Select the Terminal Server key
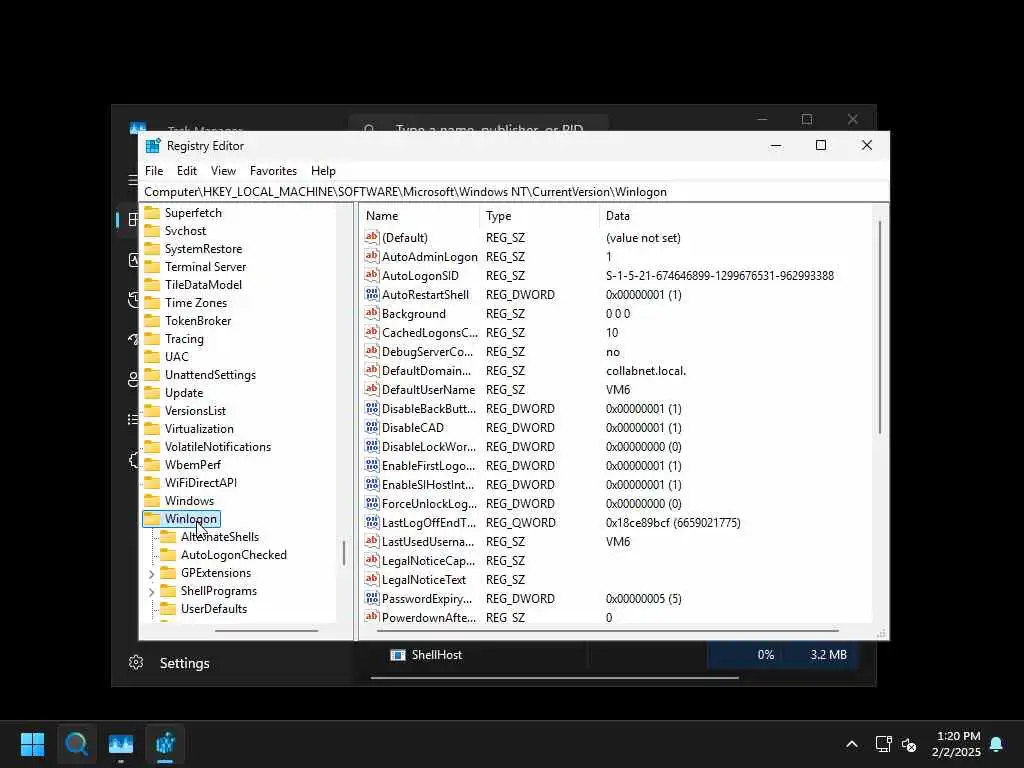The width and height of the screenshot is (1024, 768). point(205,266)
